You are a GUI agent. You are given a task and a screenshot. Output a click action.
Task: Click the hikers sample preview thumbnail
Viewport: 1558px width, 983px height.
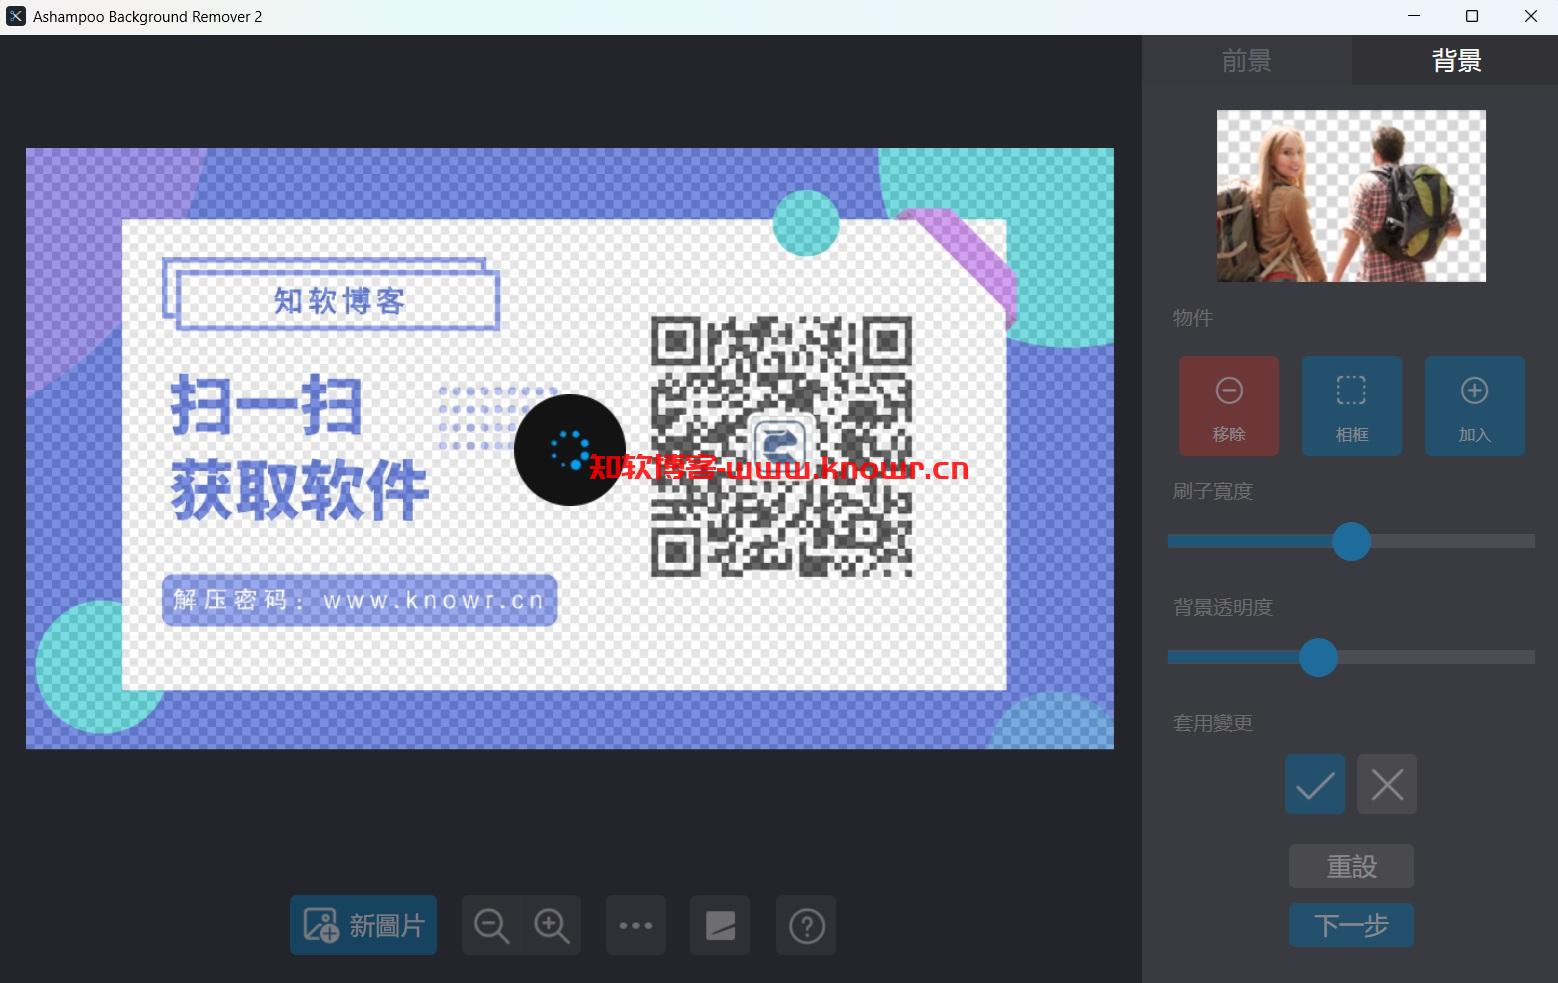(1351, 196)
